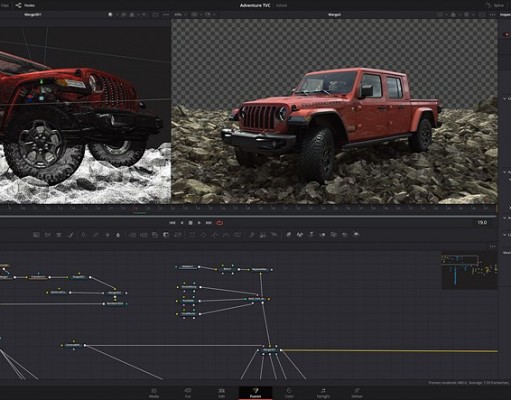
Task: Add a Text+ node from the toolbar
Action: (x=59, y=235)
